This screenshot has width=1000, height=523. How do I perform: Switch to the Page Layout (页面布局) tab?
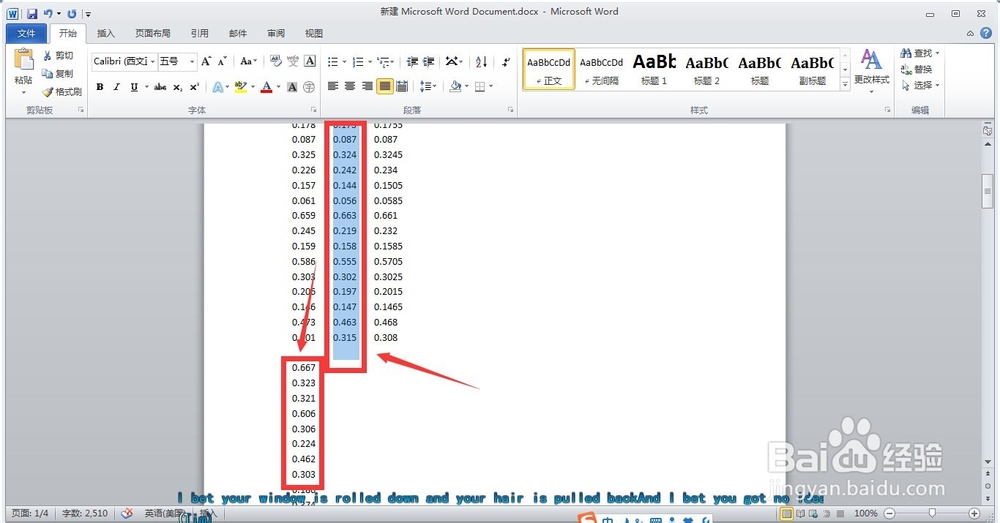152,33
